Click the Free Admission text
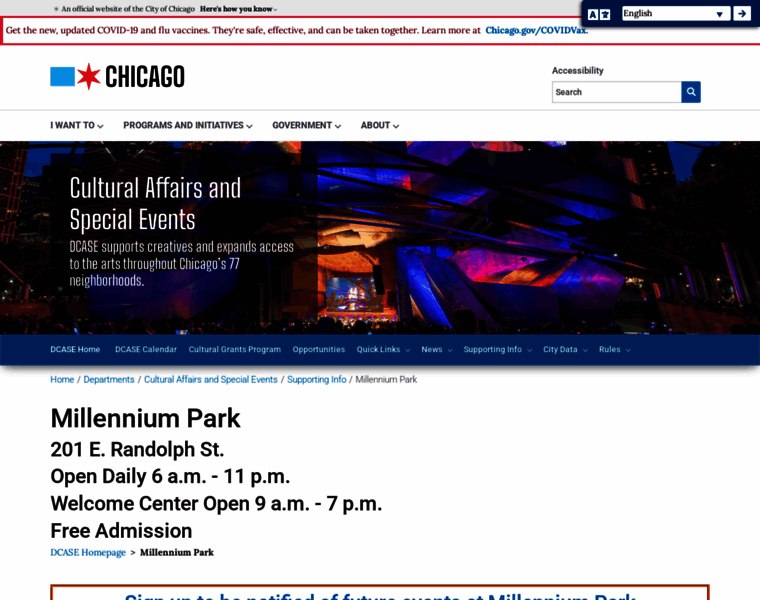 pyautogui.click(x=121, y=531)
